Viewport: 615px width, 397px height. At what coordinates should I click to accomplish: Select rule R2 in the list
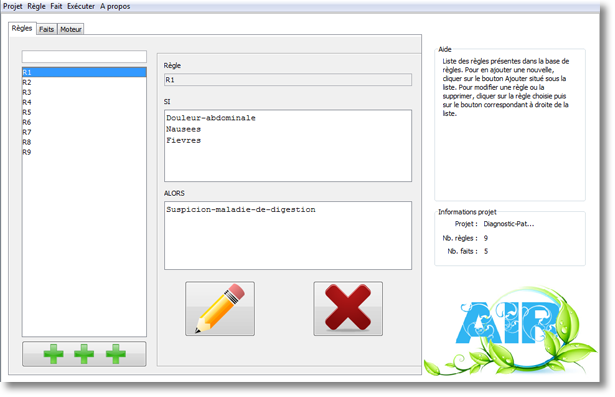click(x=84, y=82)
